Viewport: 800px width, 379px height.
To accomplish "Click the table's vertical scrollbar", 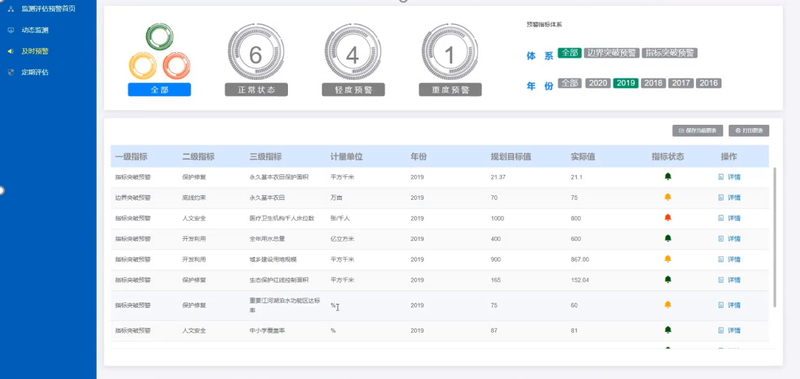I will pyautogui.click(x=775, y=237).
